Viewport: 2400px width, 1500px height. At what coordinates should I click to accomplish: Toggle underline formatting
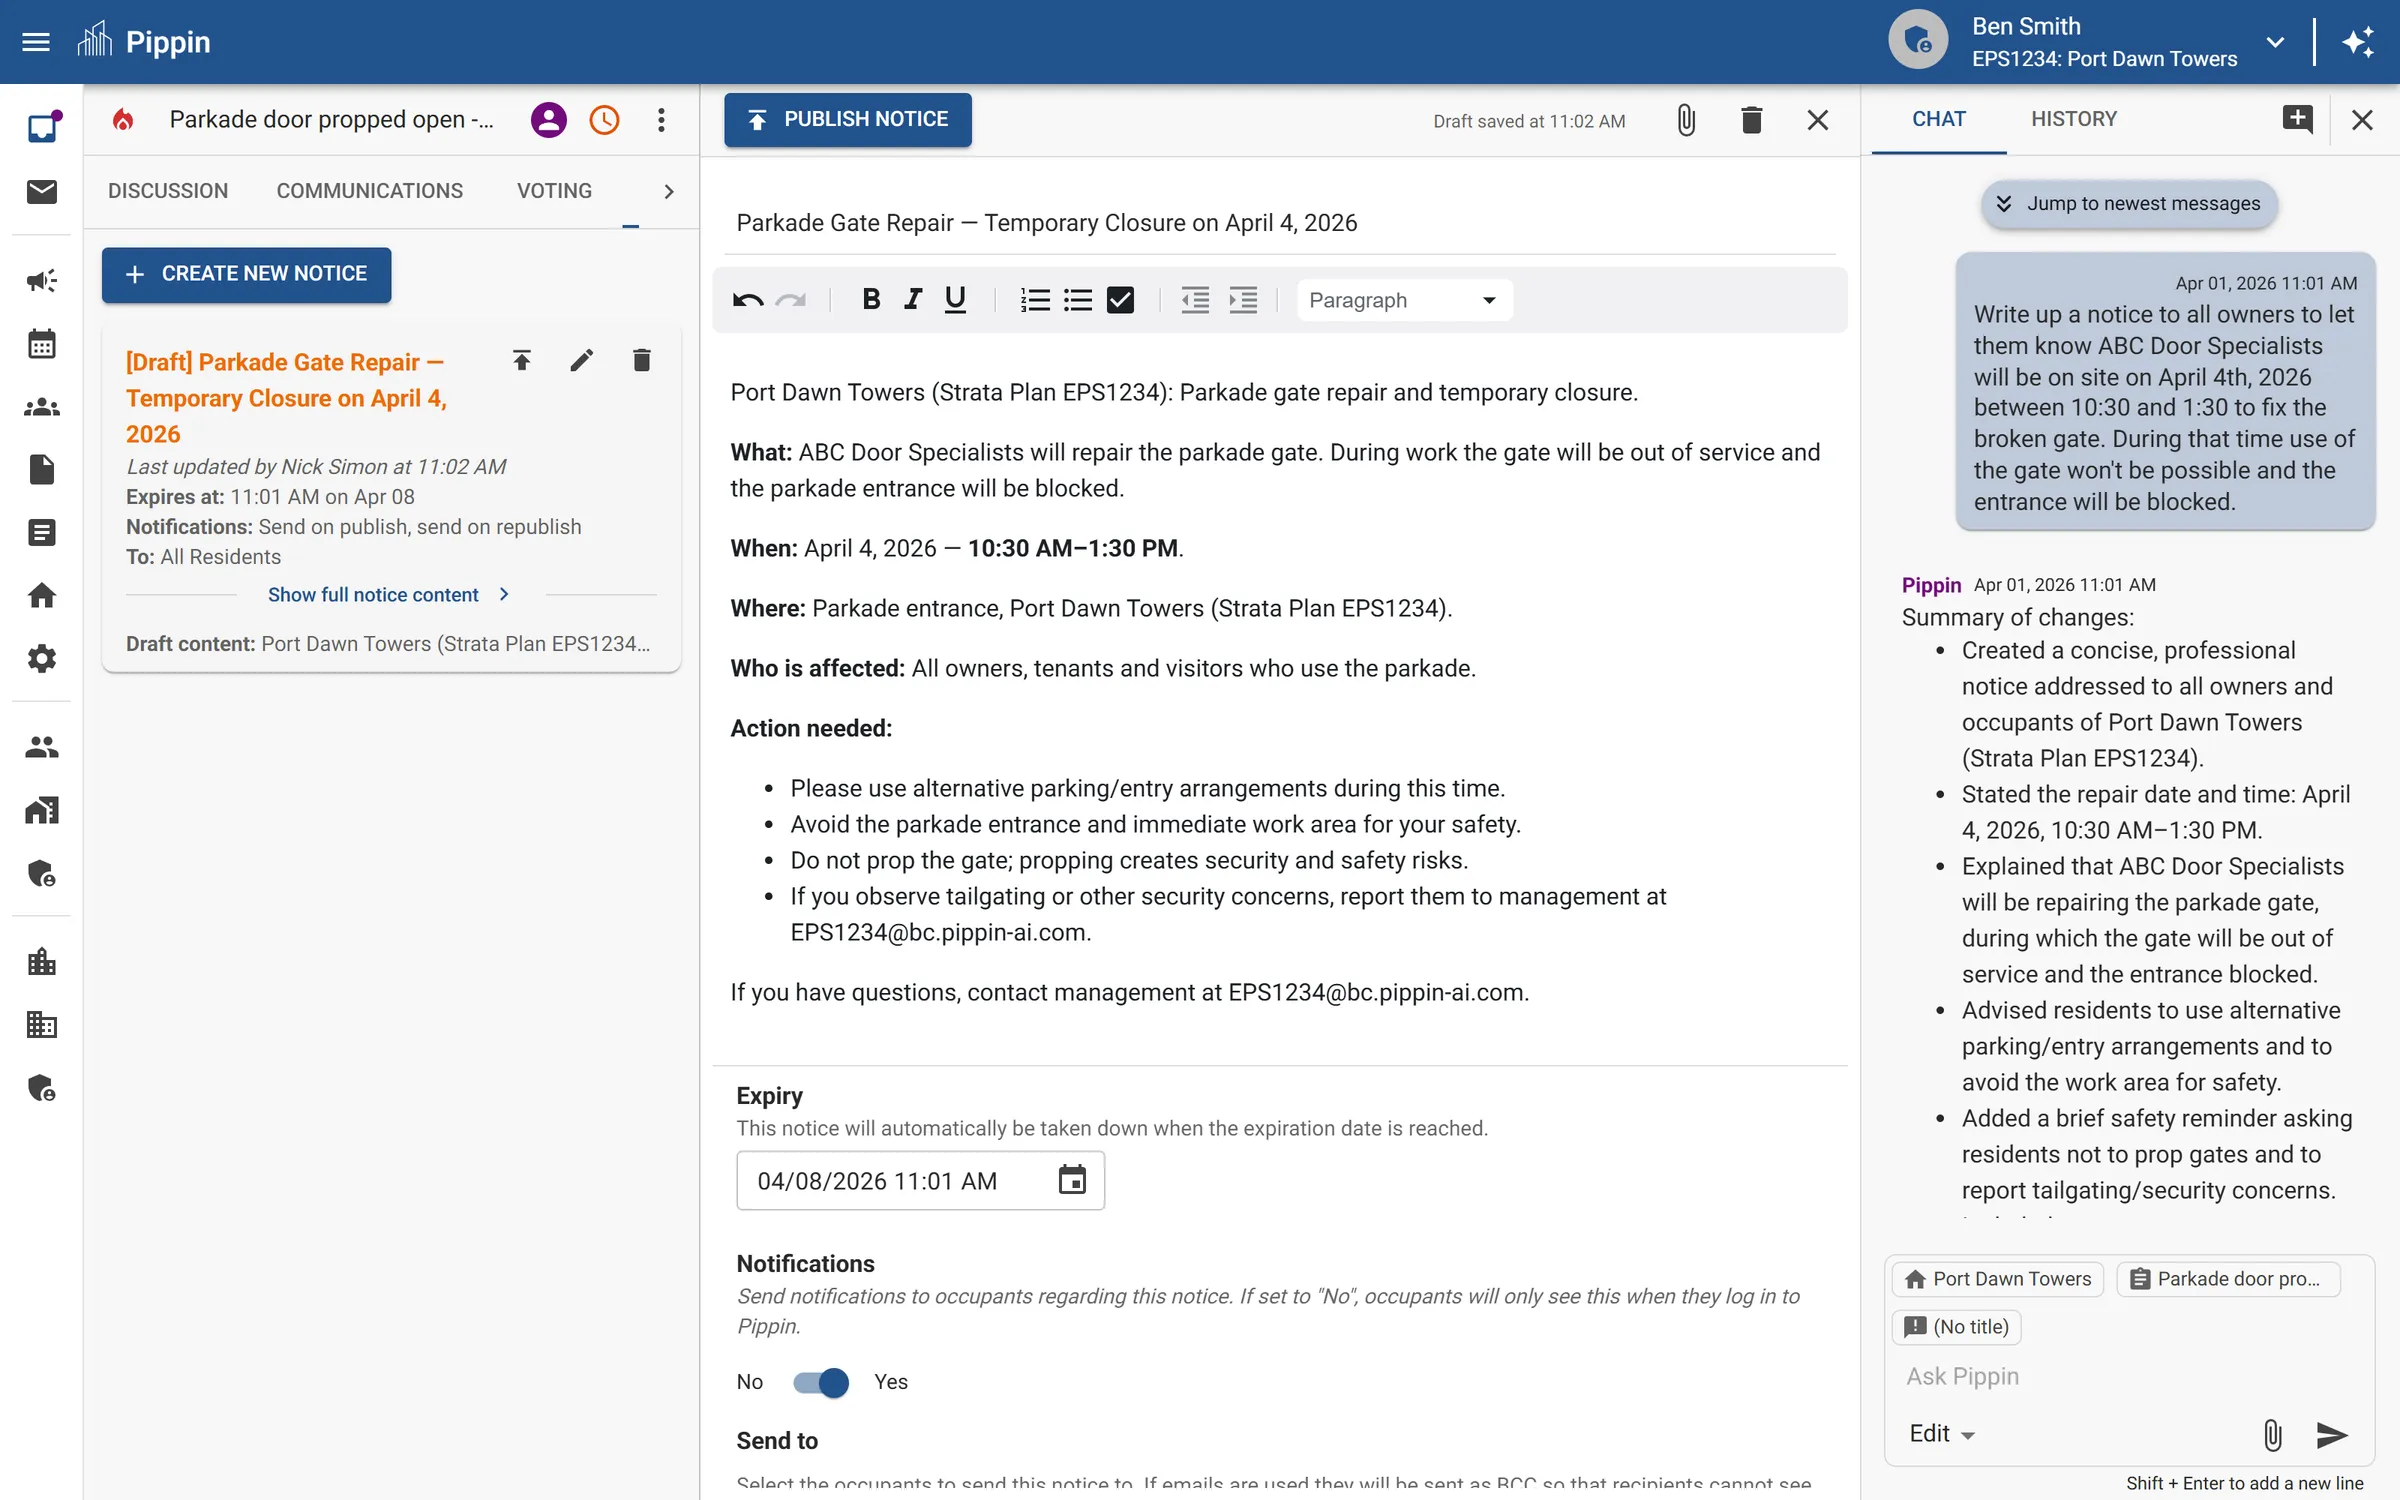(955, 300)
